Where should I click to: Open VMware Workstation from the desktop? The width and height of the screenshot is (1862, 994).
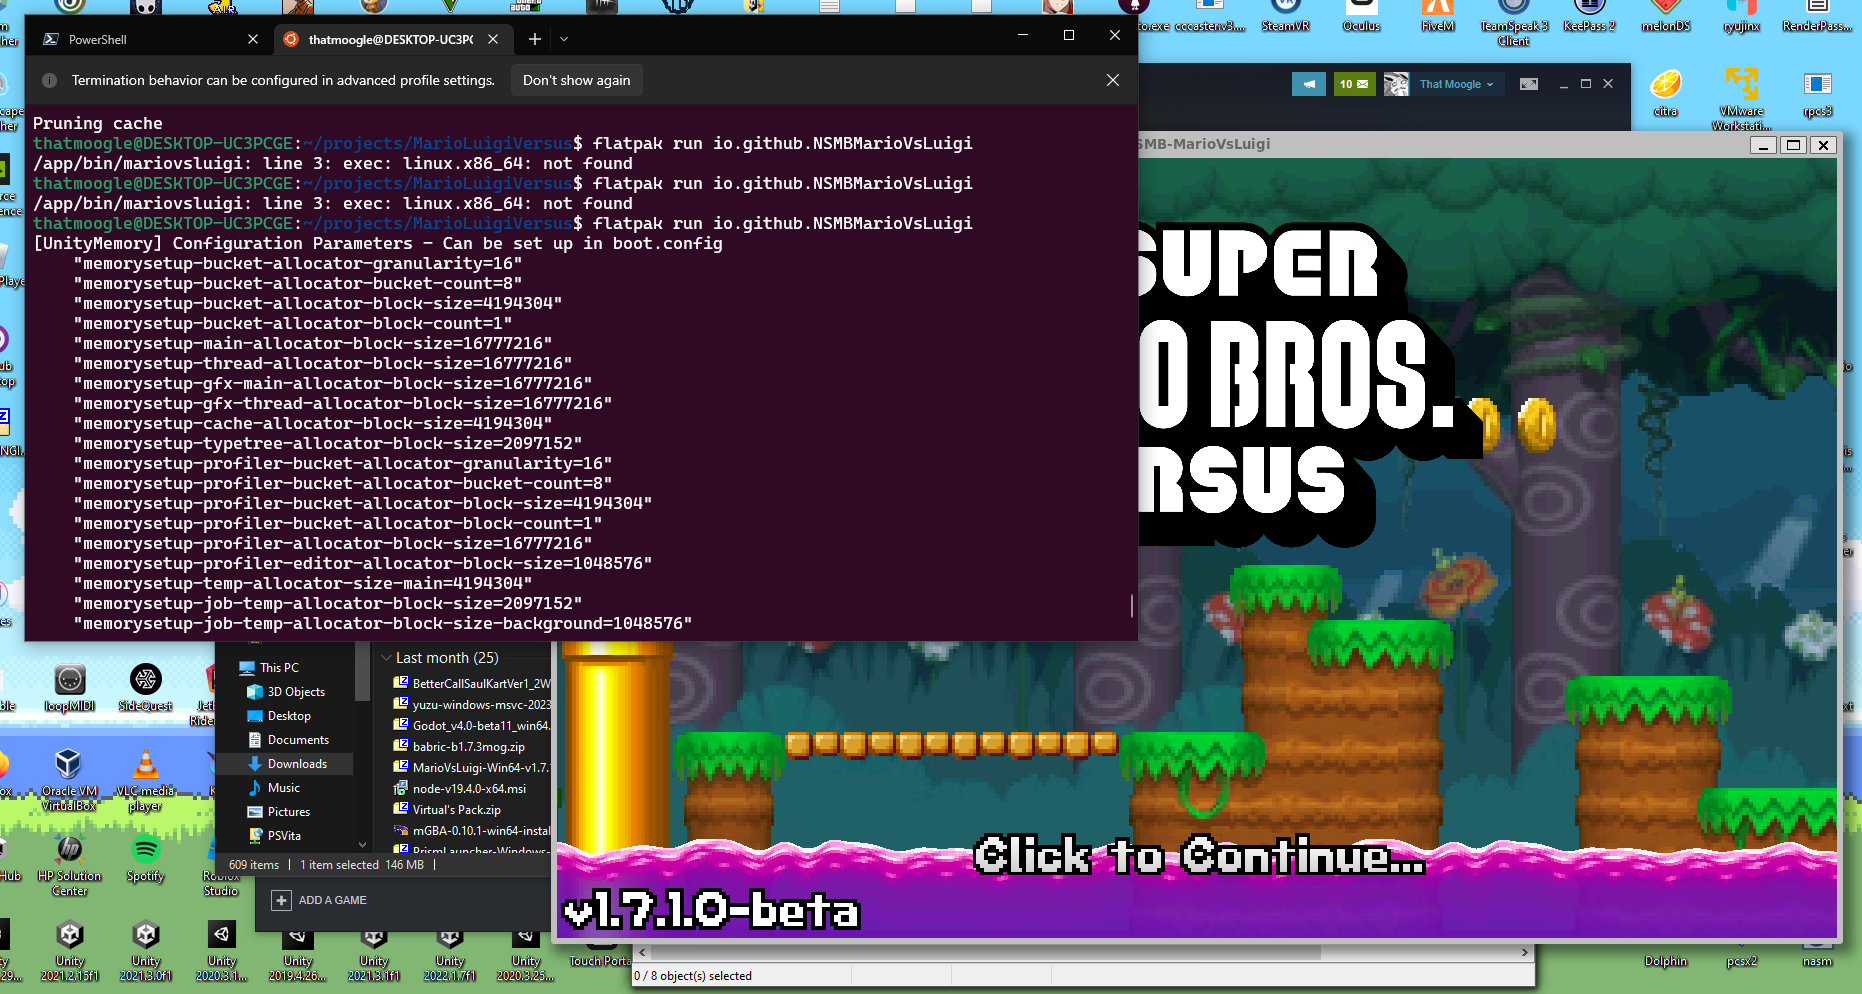point(1741,85)
